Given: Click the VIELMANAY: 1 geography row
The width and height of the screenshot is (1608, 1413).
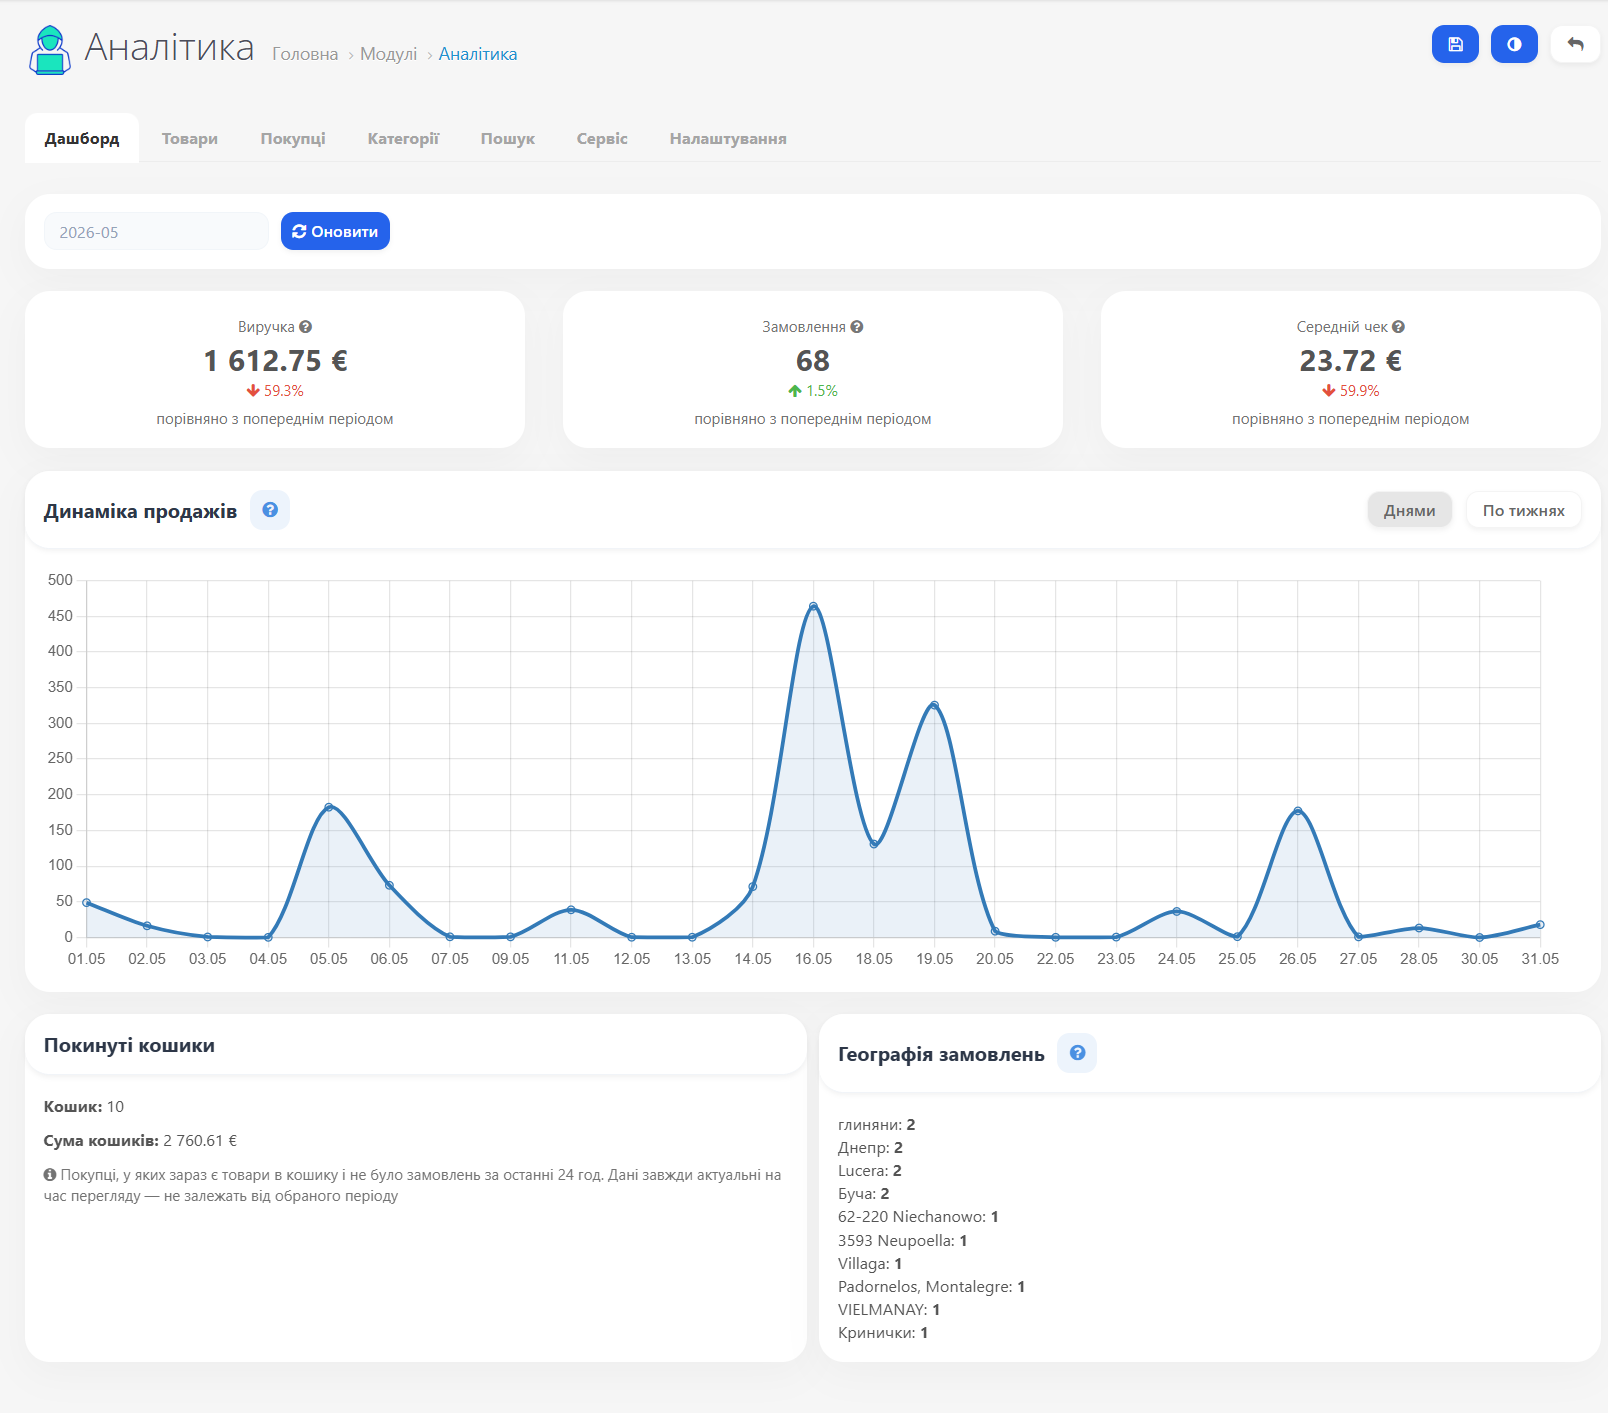Looking at the screenshot, I should [889, 1309].
